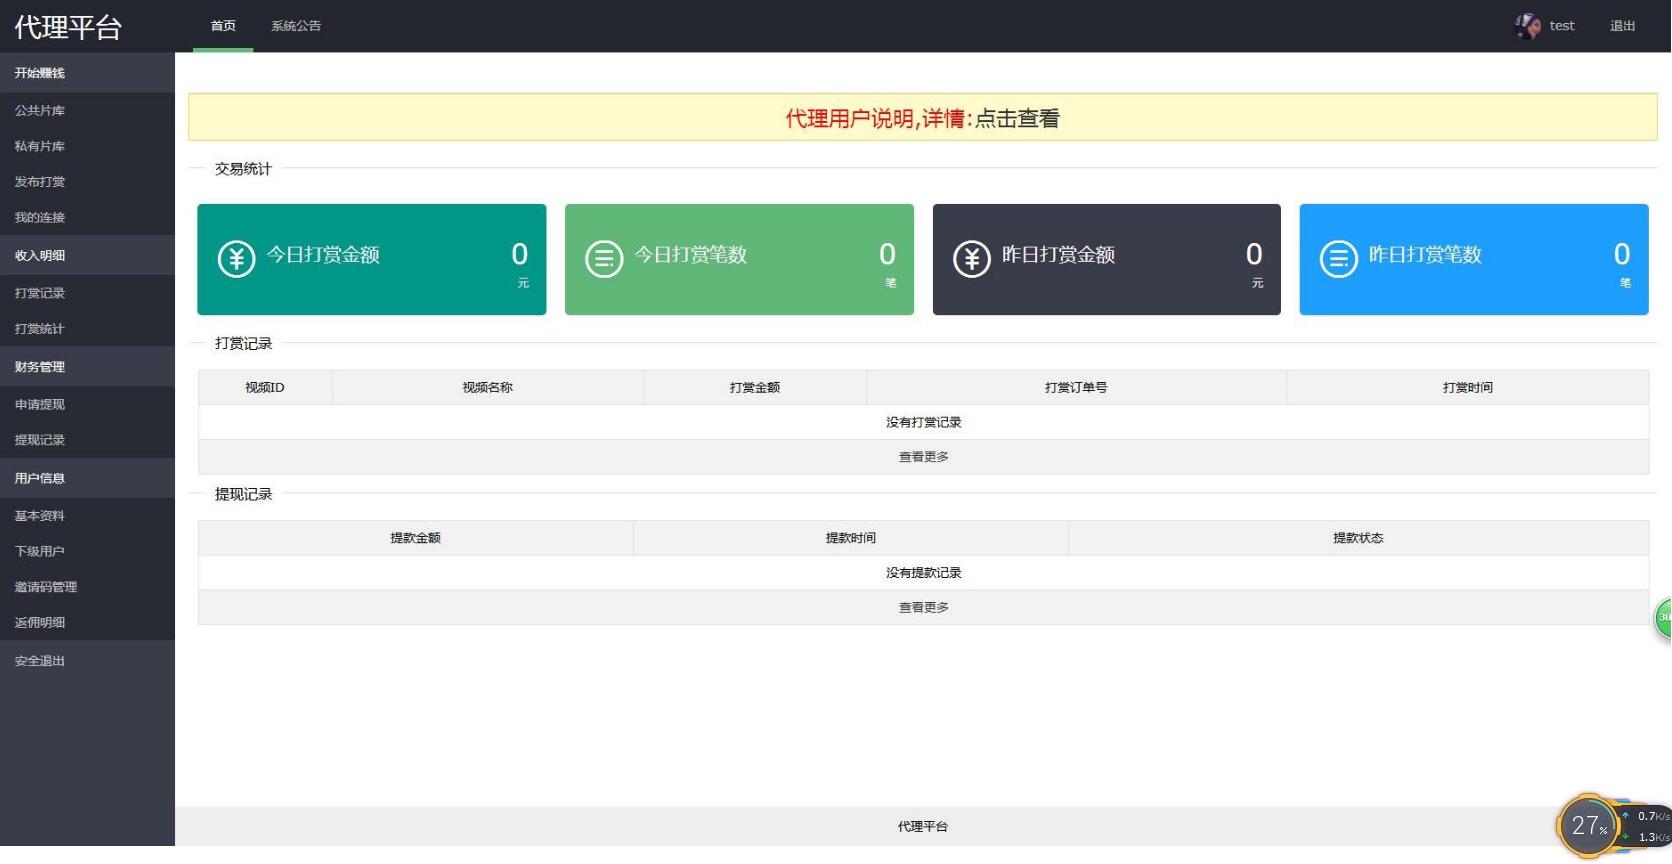
Task: Click the test user avatar
Action: pos(1528,26)
